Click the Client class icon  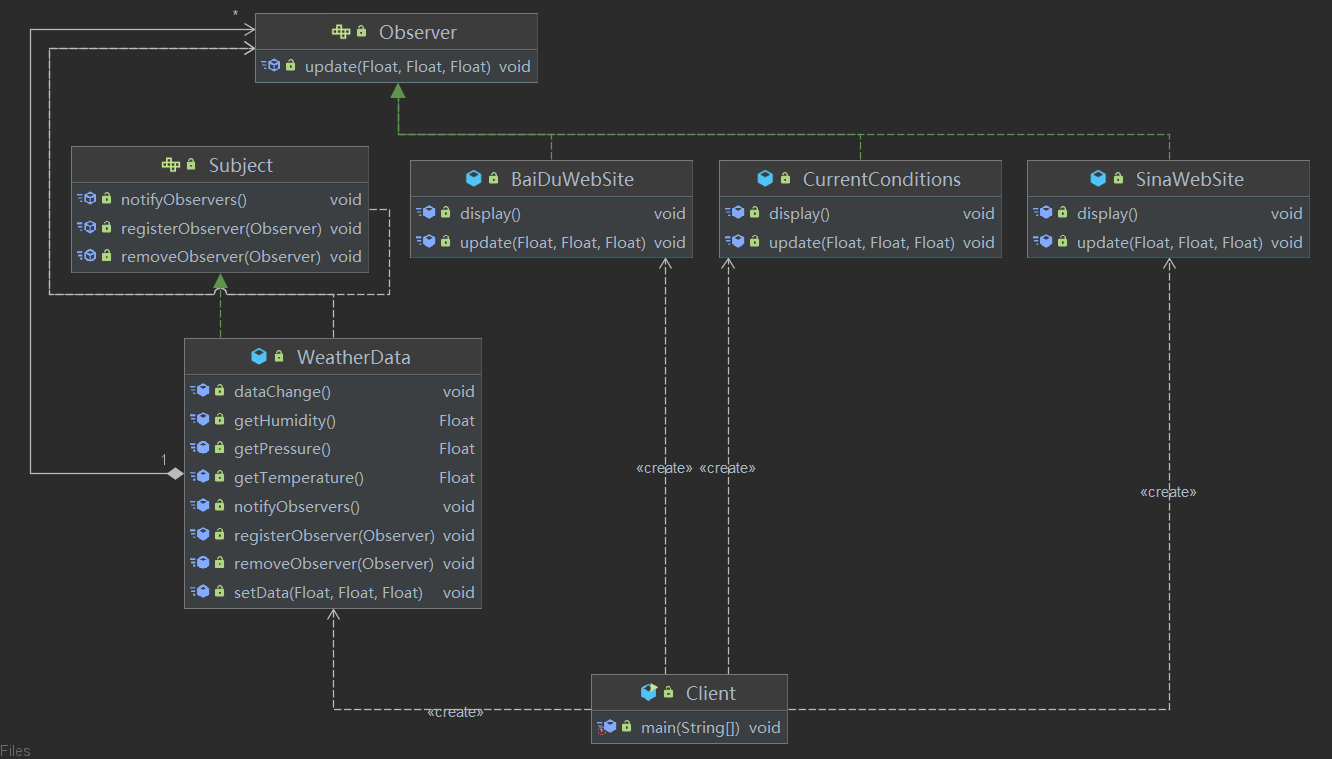649,693
